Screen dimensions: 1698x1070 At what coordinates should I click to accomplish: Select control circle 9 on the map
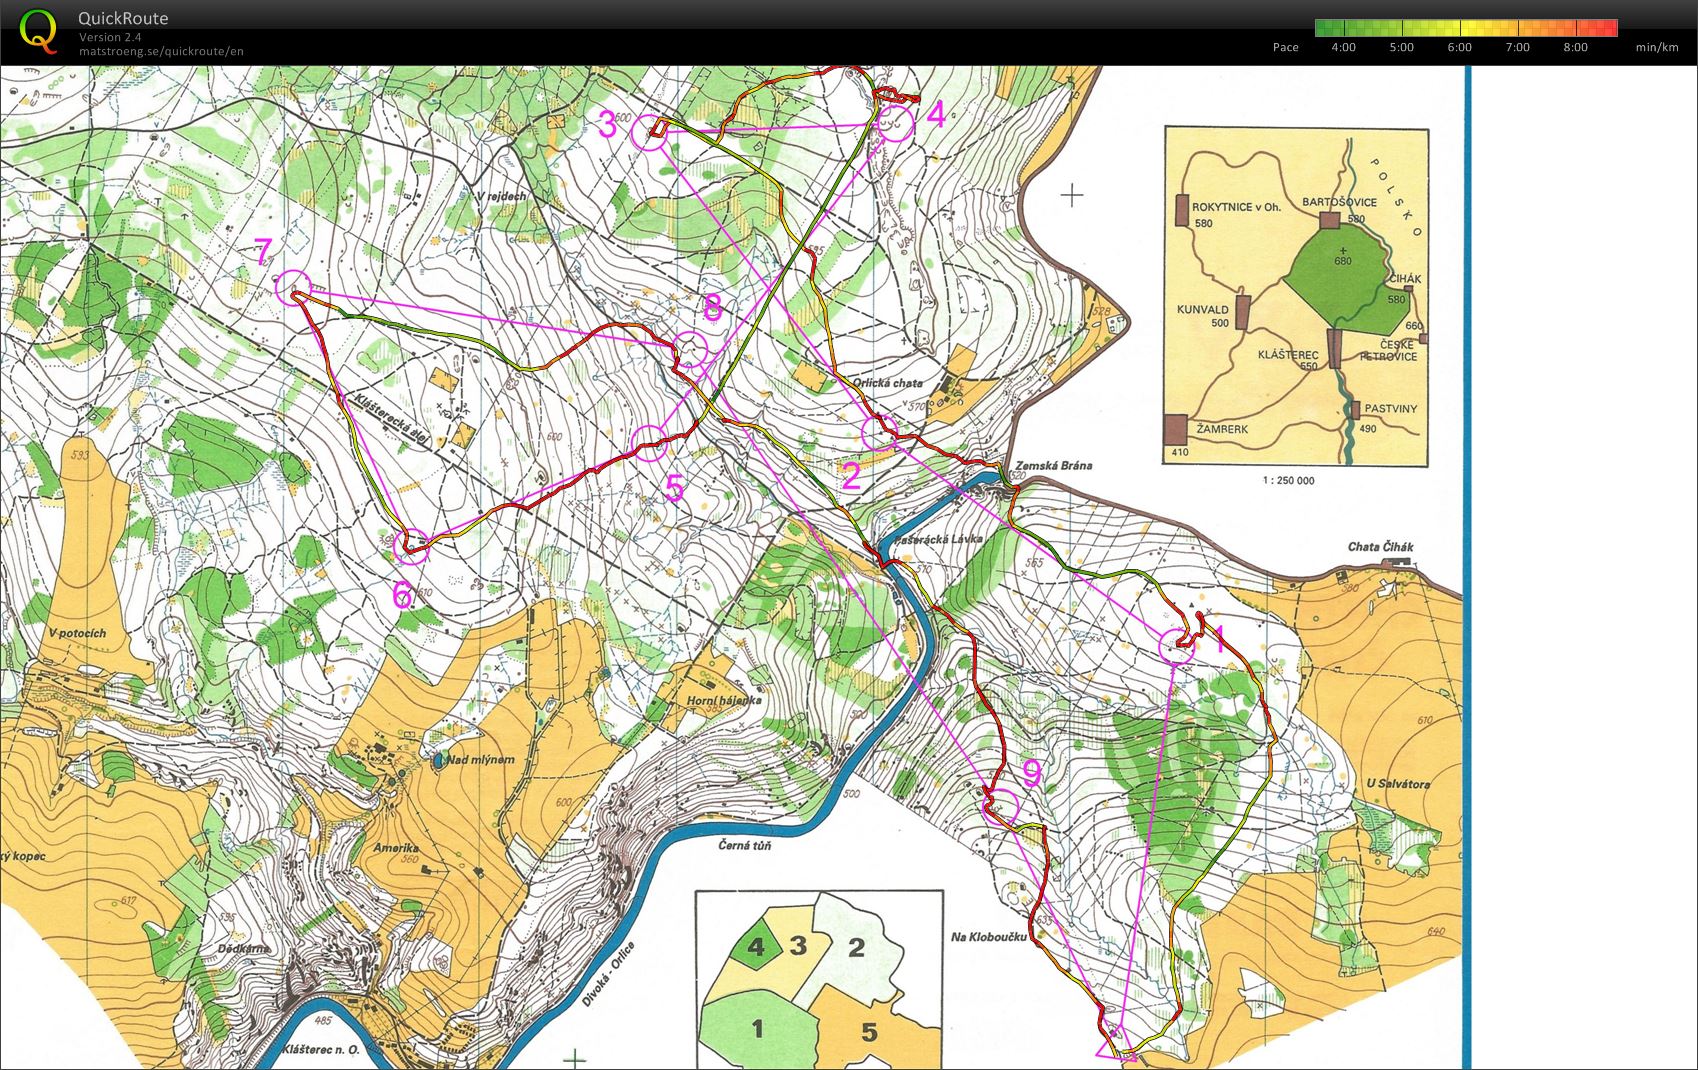point(1000,807)
